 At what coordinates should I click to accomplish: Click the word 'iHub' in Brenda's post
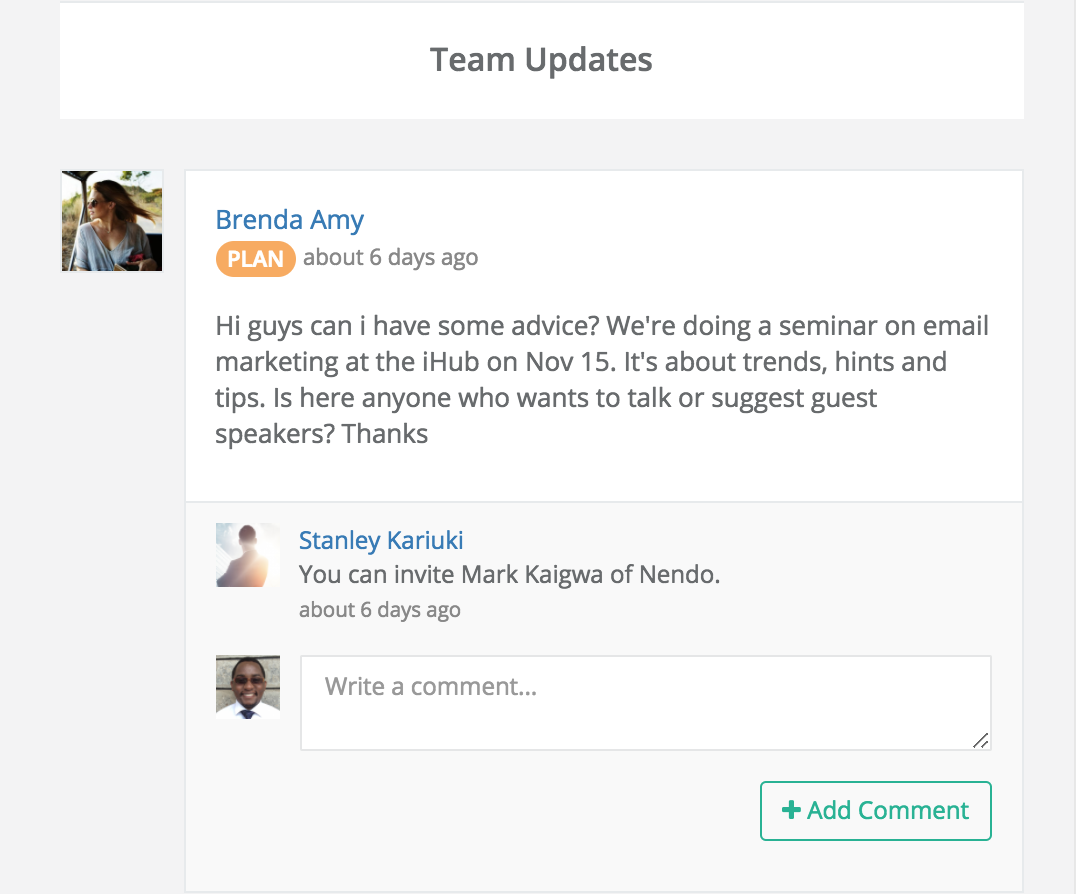(450, 362)
